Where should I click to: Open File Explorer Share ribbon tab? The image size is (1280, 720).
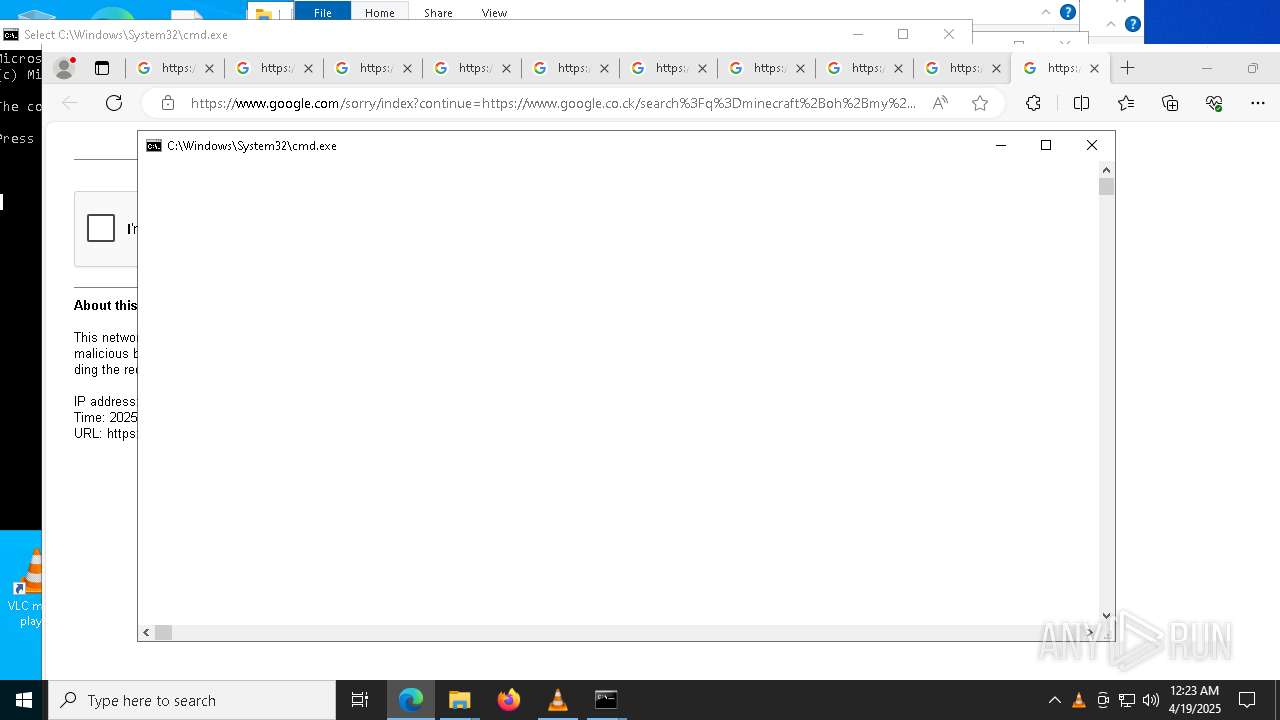(x=438, y=13)
